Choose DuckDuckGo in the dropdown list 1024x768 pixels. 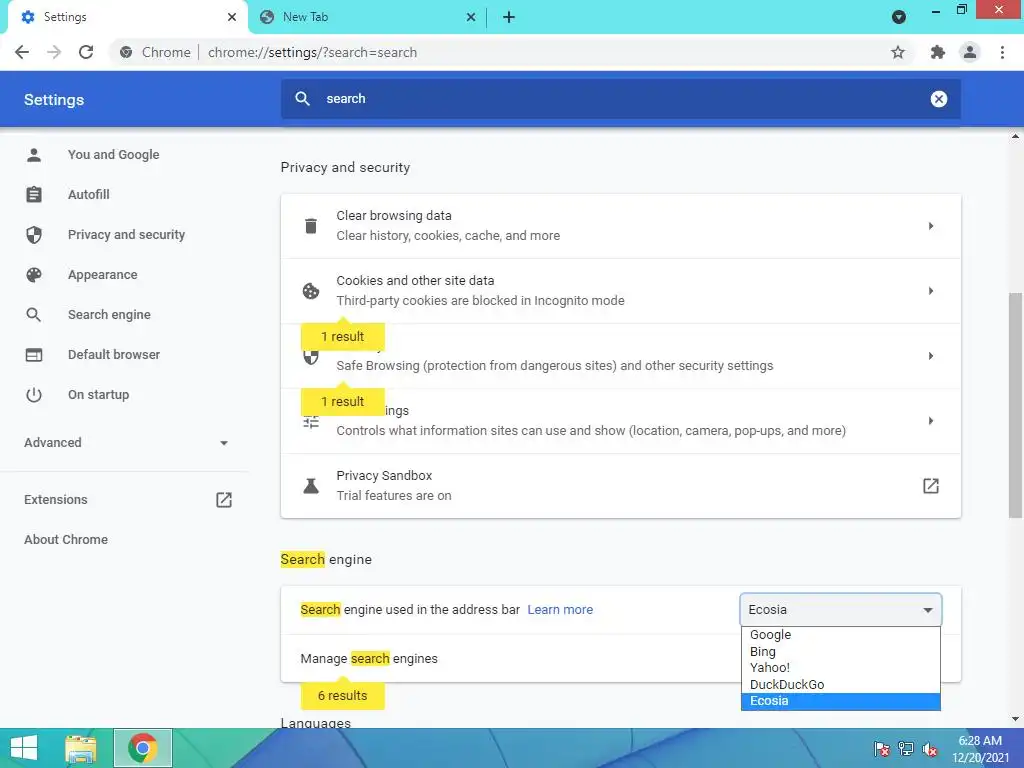tap(840, 684)
